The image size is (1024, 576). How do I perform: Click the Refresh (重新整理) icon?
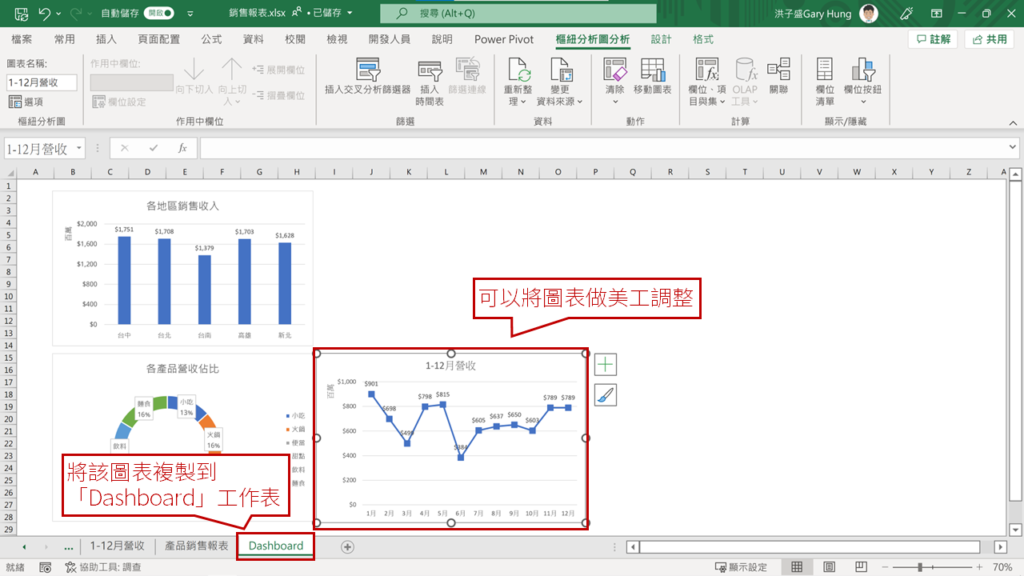tap(519, 70)
